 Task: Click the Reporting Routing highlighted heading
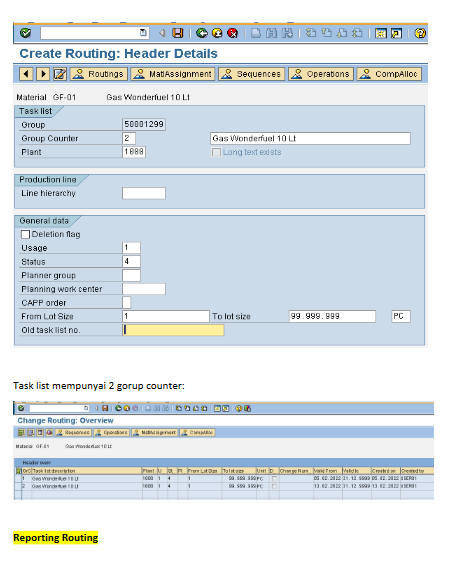tap(56, 538)
